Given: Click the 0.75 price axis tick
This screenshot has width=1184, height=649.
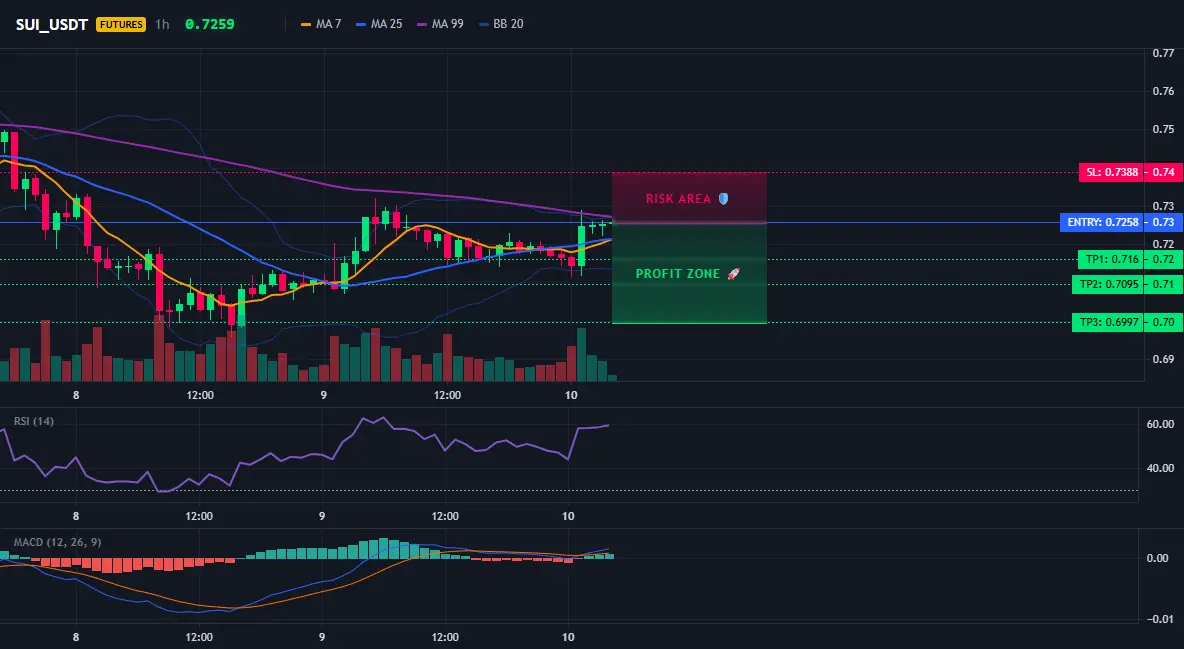Looking at the screenshot, I should pyautogui.click(x=1163, y=129).
